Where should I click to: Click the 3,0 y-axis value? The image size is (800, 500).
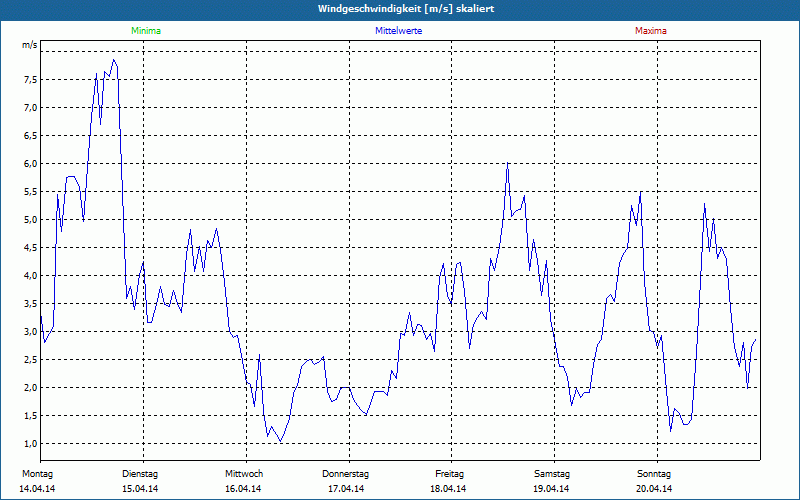pyautogui.click(x=30, y=332)
